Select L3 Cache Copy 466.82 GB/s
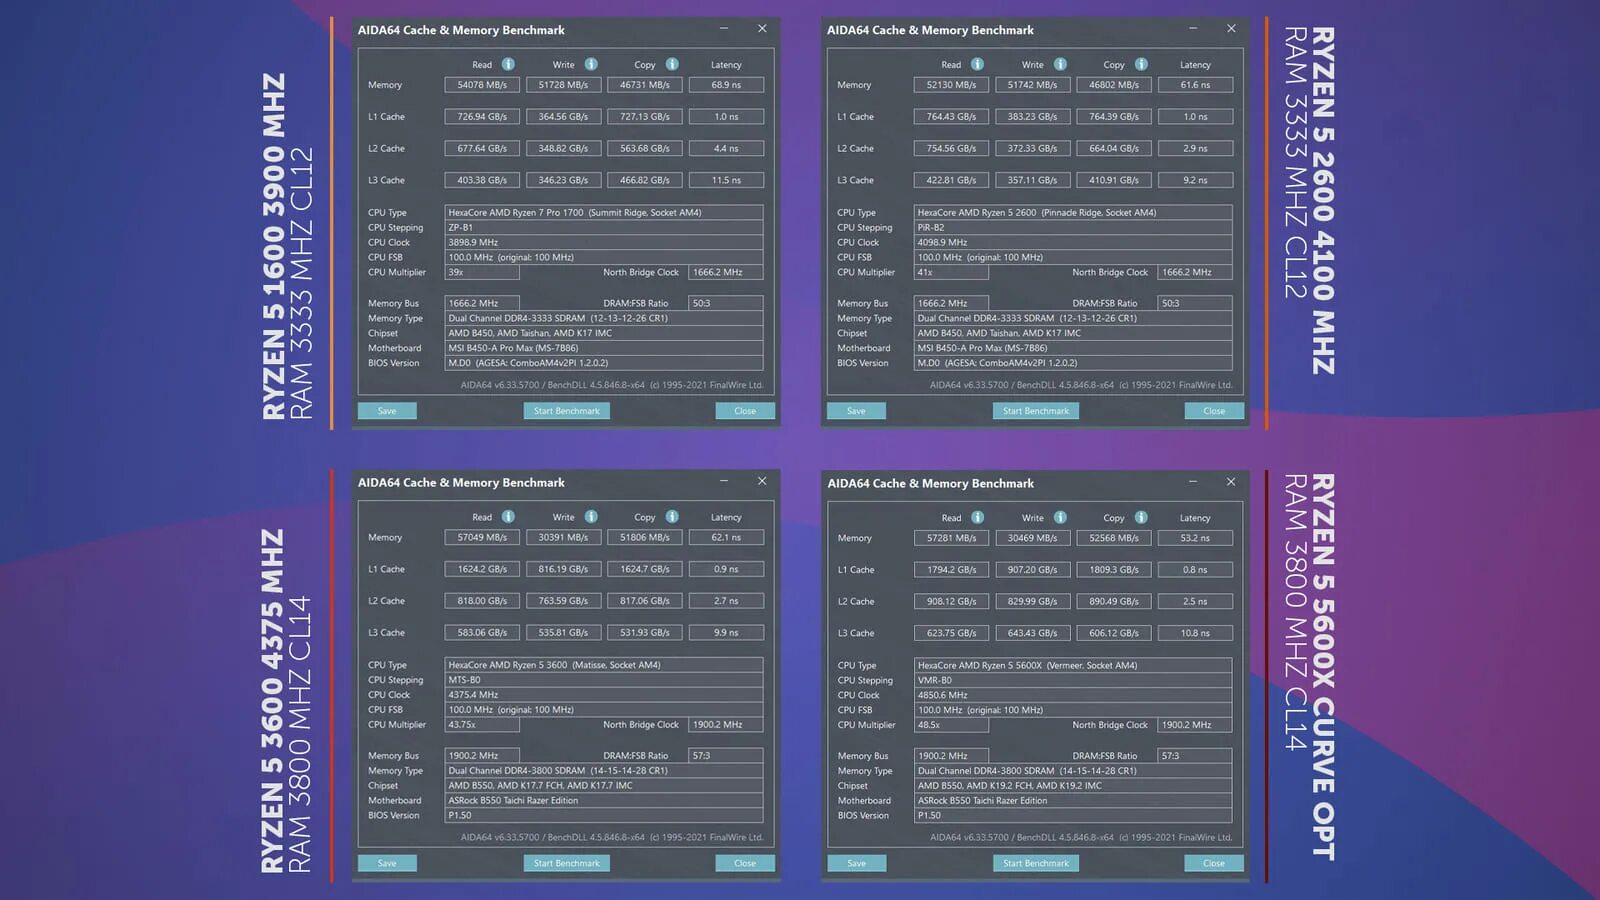Screen dimensions: 1600x900 coord(645,180)
